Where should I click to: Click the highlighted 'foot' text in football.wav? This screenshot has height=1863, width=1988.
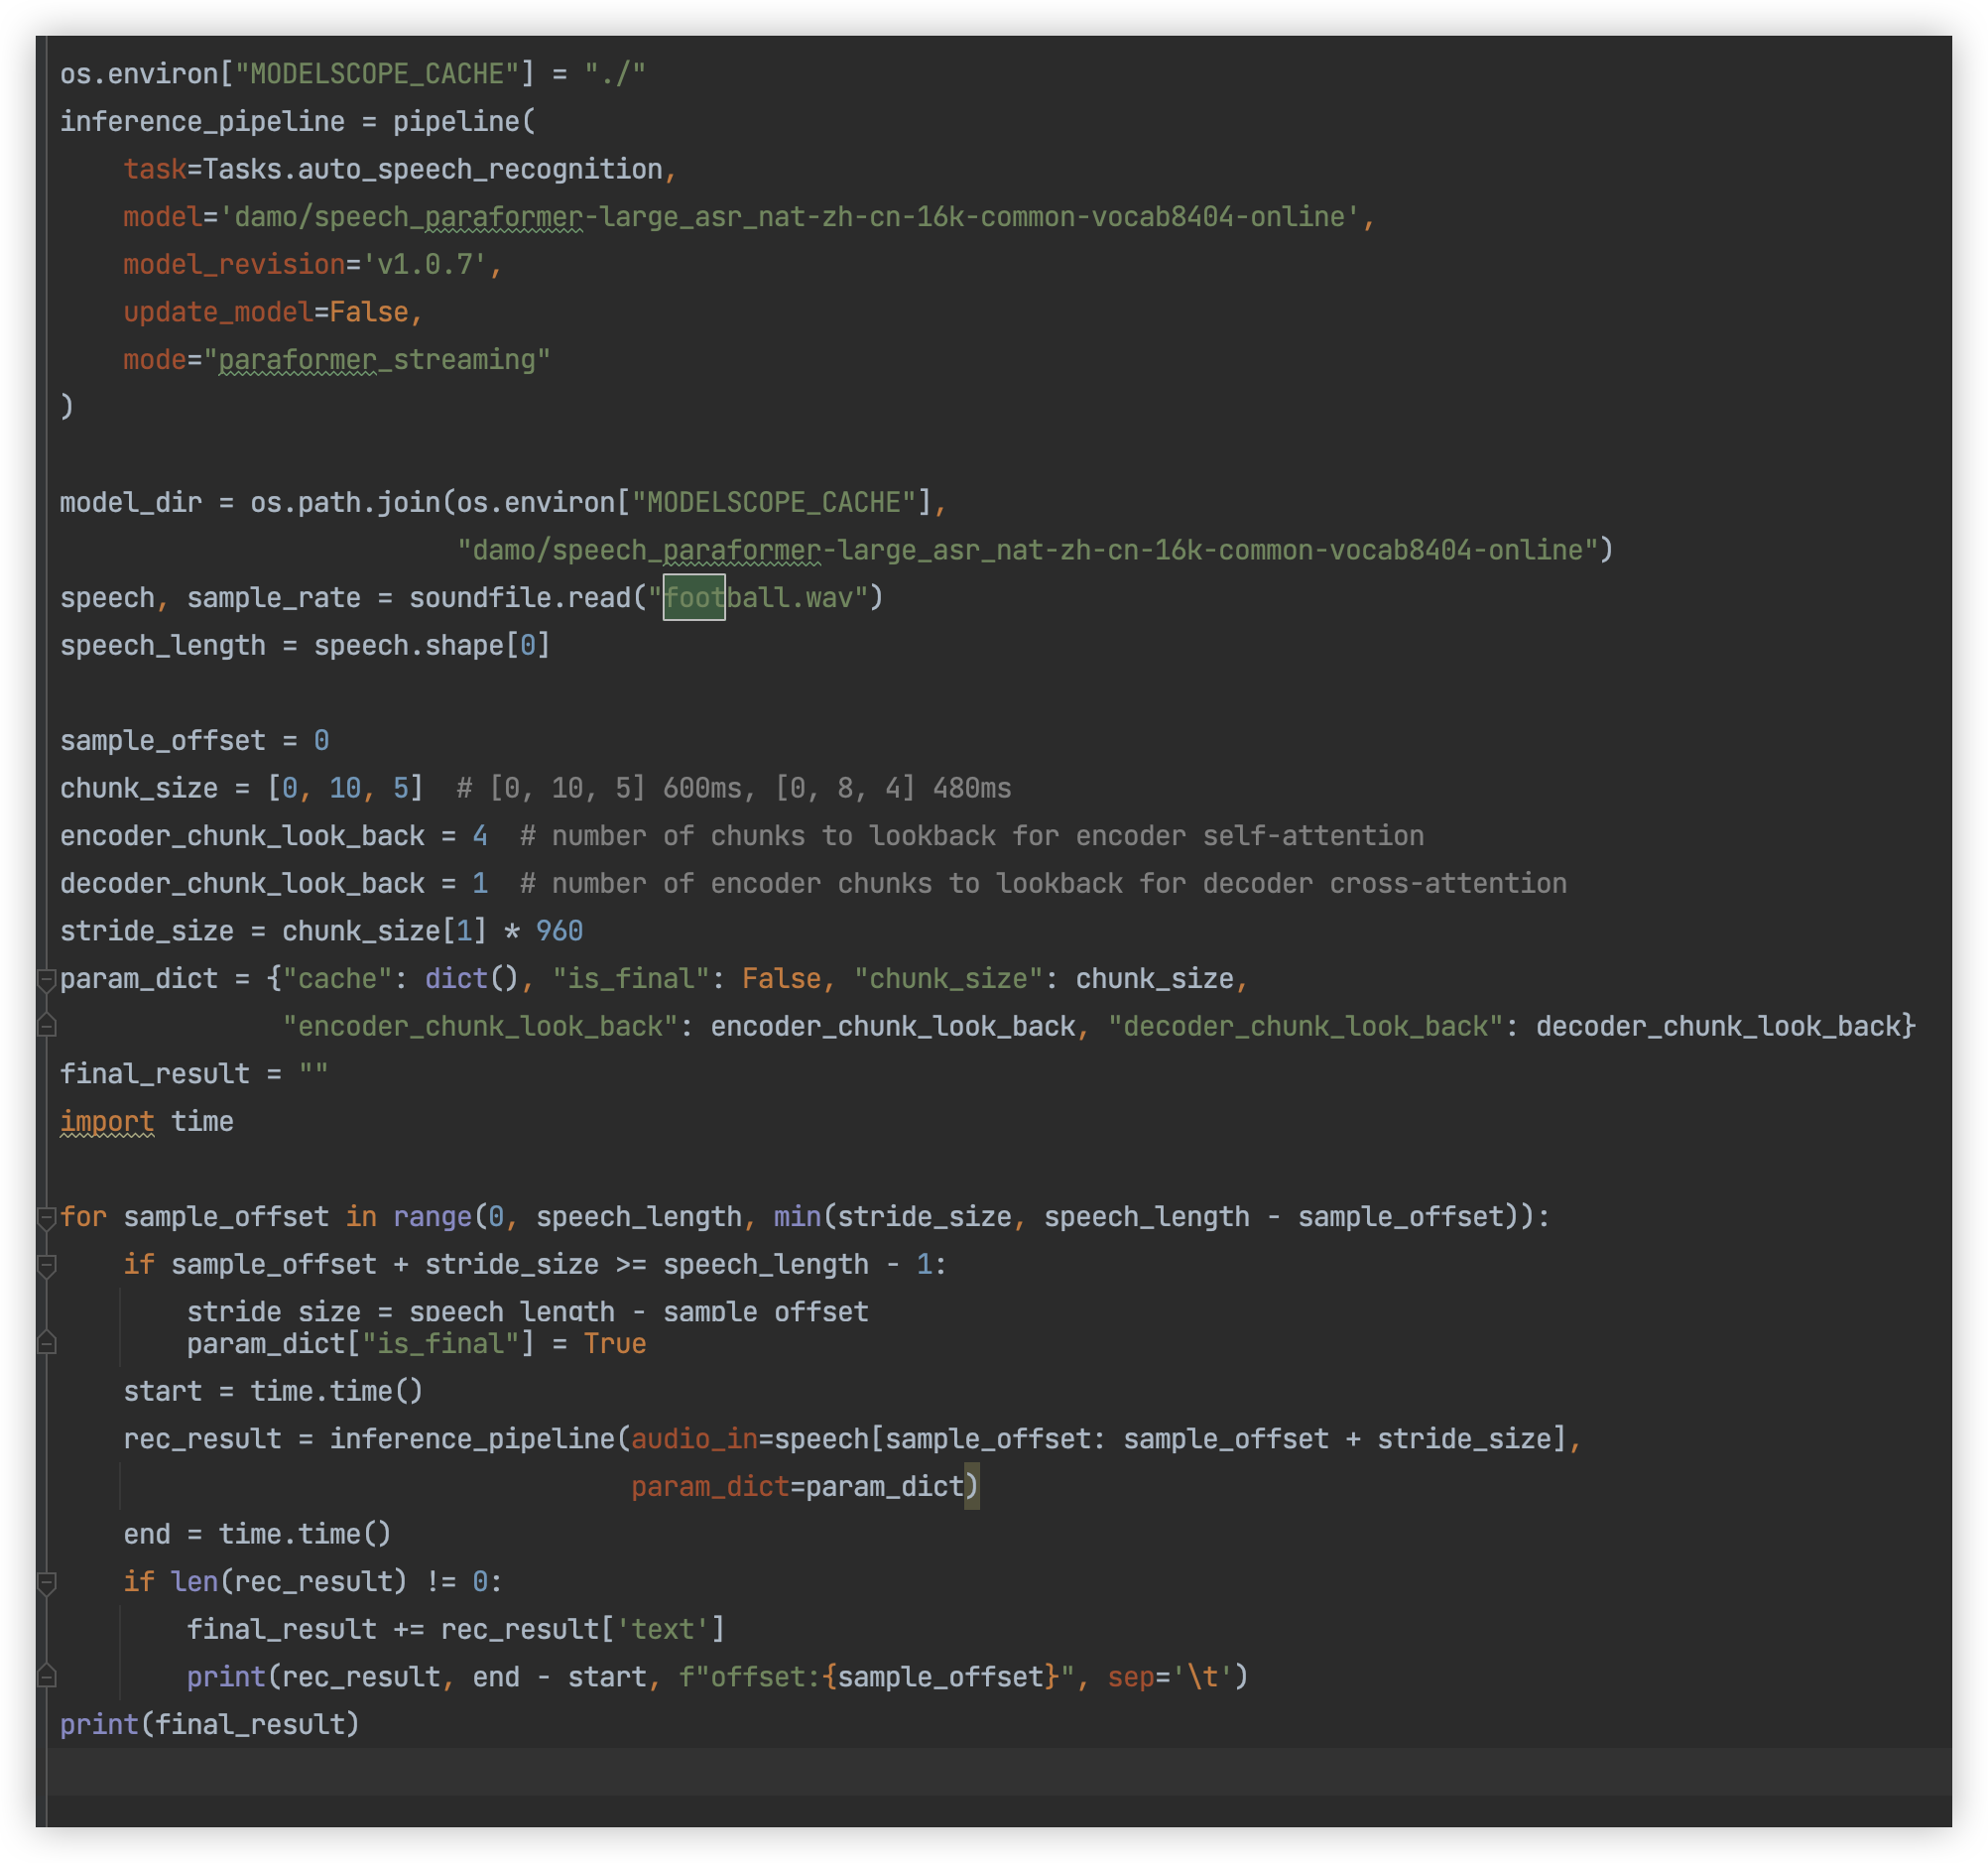(x=693, y=598)
